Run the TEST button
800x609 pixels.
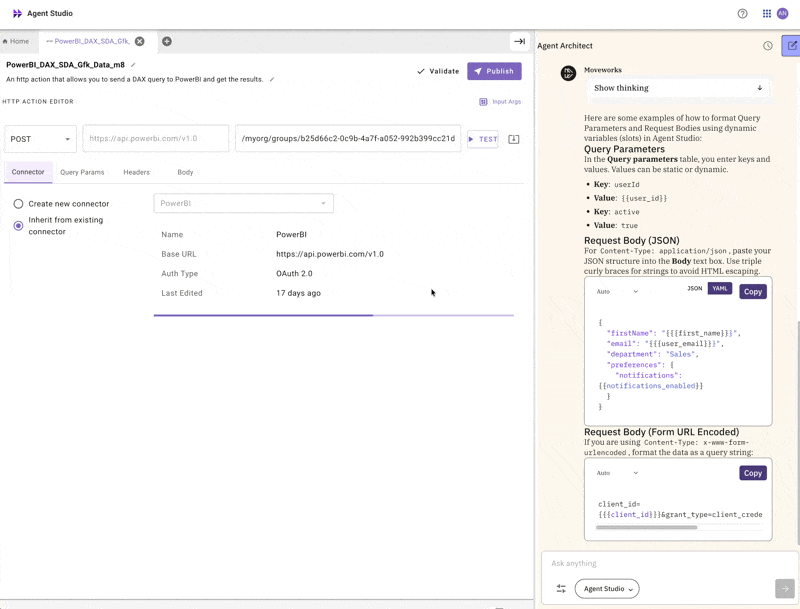click(x=483, y=139)
